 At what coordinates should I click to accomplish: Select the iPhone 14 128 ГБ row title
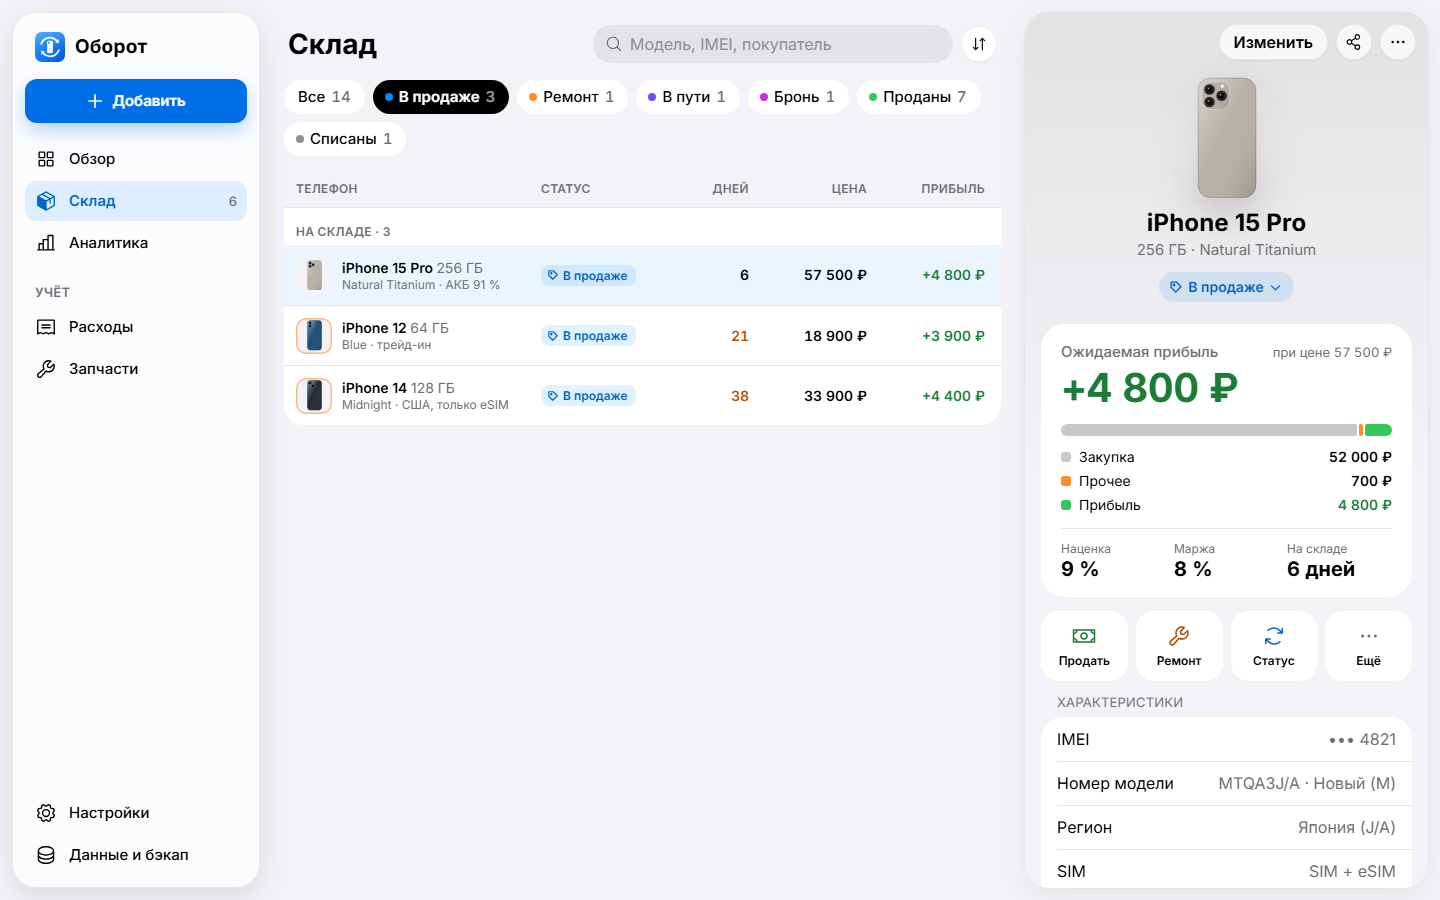pos(398,388)
